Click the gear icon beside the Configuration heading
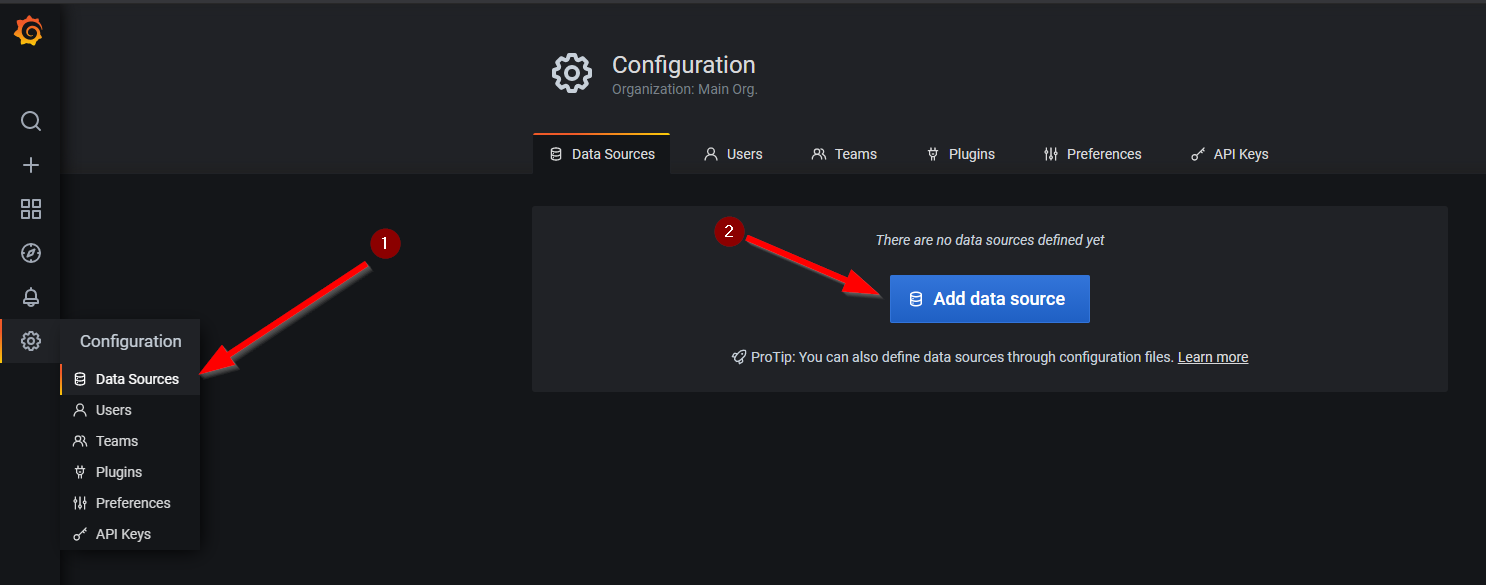The height and width of the screenshot is (585, 1486). pos(571,73)
